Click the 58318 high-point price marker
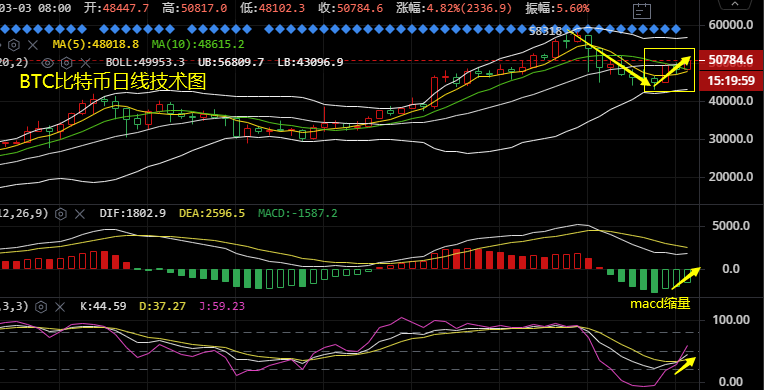Viewport: 764px width, 390px height. coord(546,31)
